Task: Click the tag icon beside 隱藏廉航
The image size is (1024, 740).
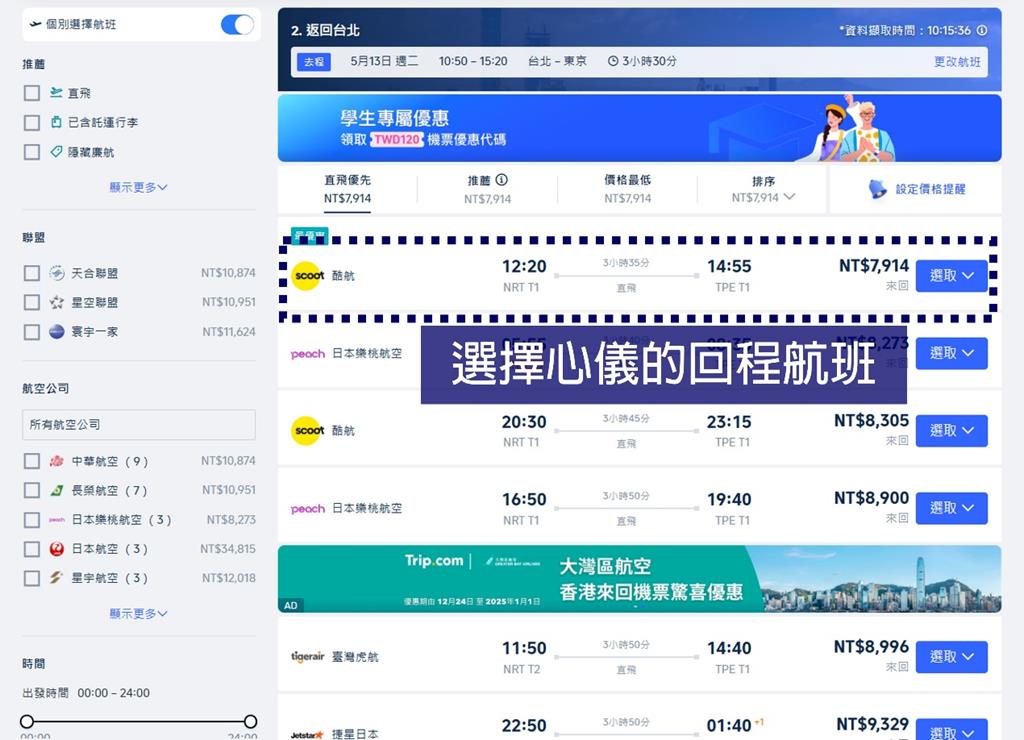Action: [x=56, y=152]
